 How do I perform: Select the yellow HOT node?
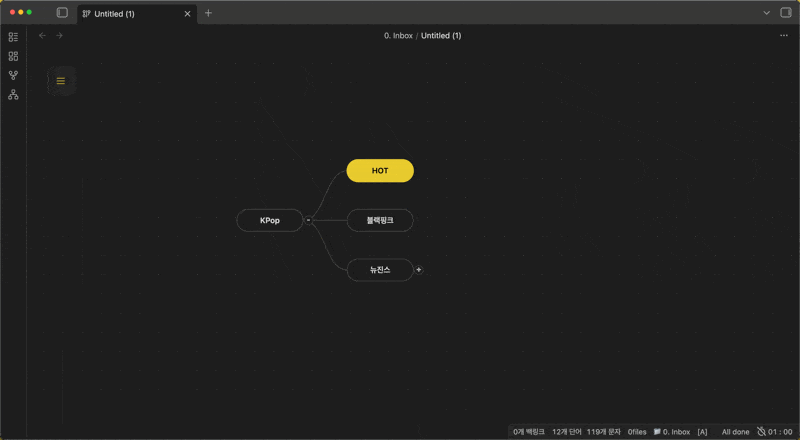(x=380, y=170)
